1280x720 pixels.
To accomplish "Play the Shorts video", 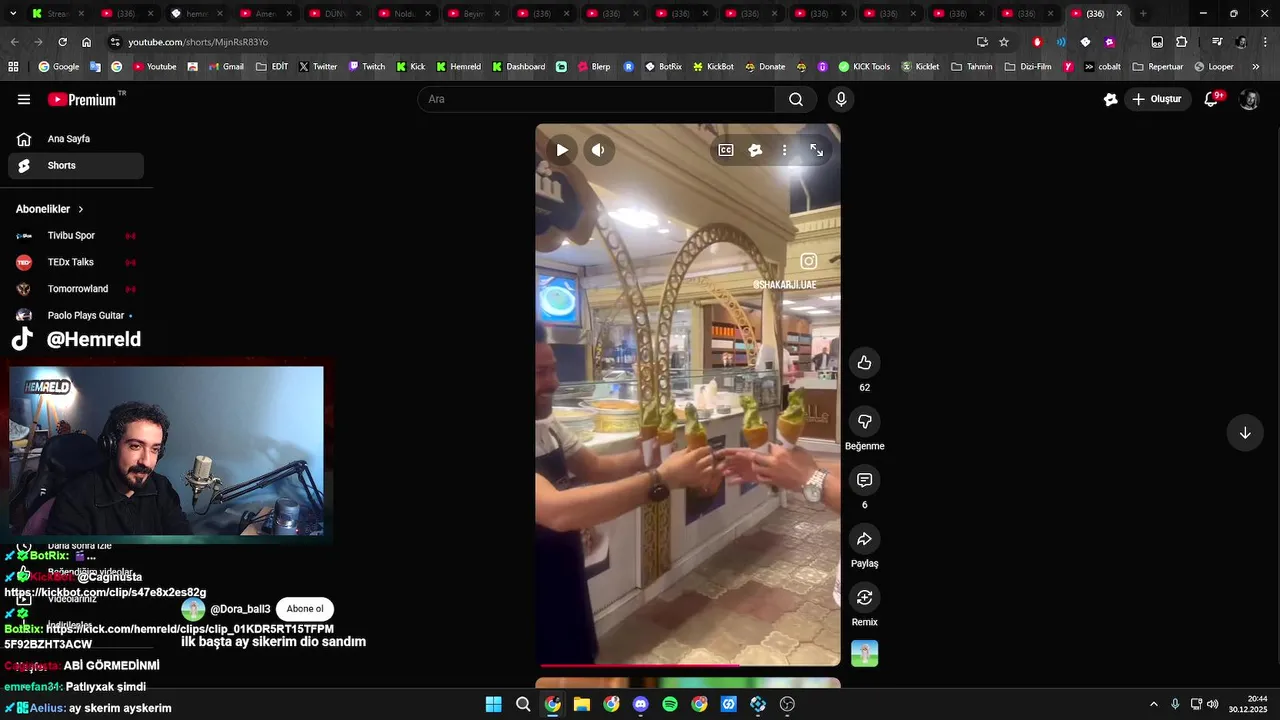I will click(x=562, y=150).
